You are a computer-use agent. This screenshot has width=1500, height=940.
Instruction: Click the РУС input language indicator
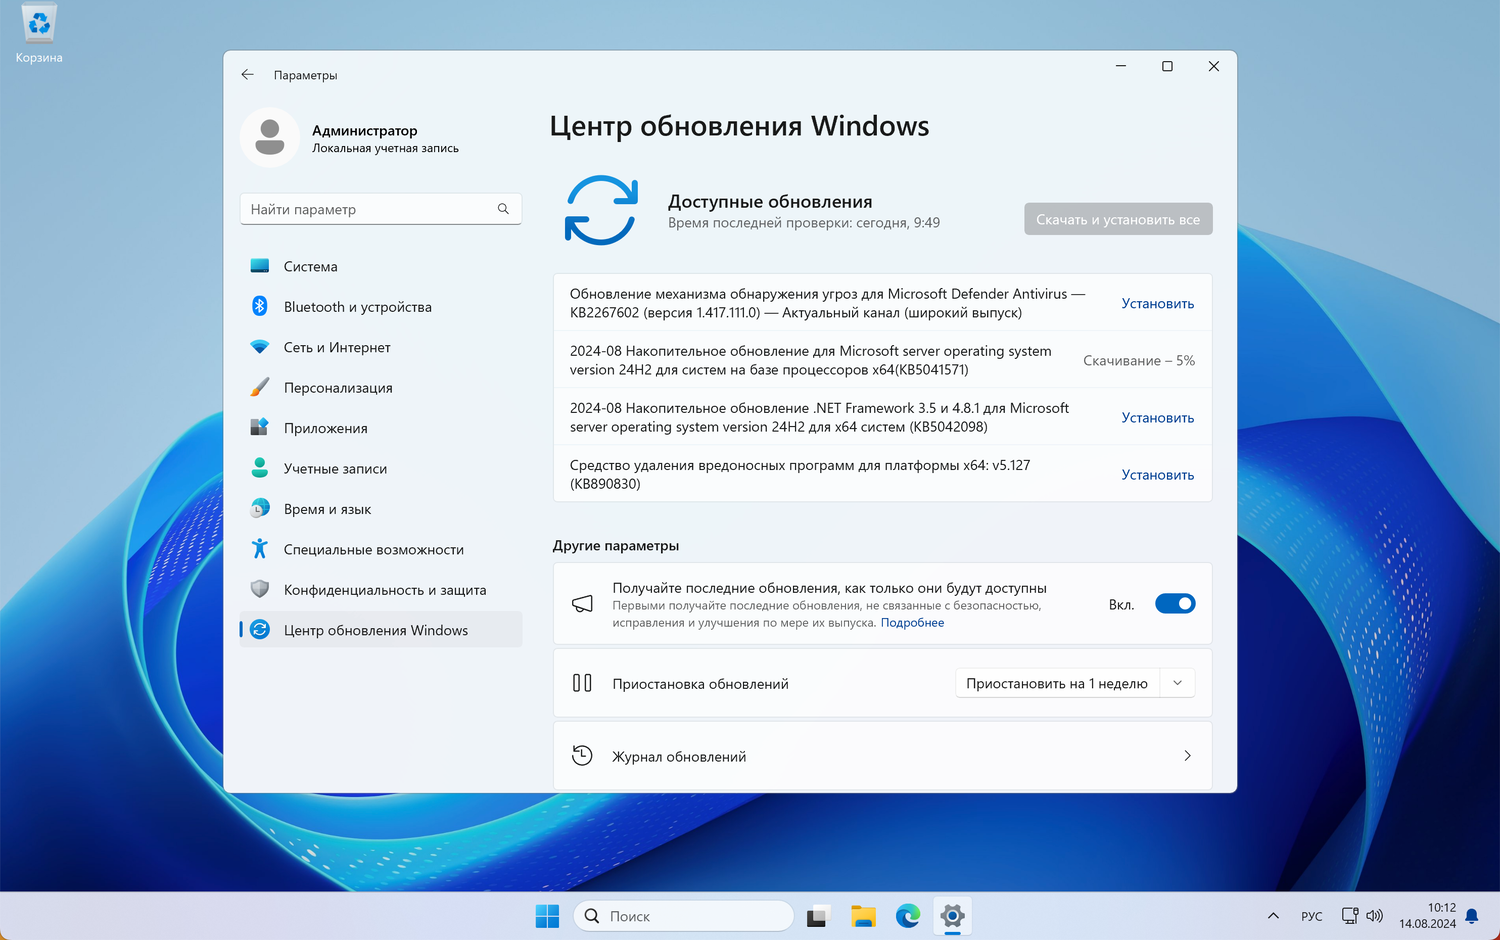click(x=1312, y=916)
